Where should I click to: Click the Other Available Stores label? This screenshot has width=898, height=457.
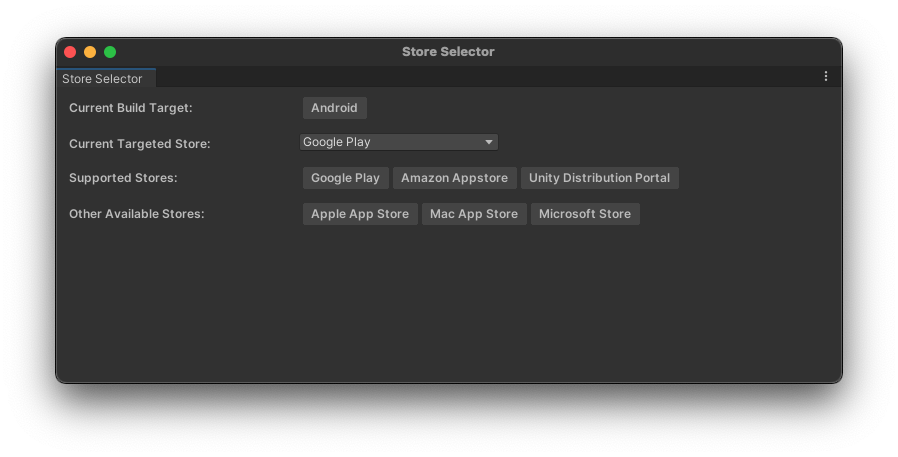coord(136,214)
